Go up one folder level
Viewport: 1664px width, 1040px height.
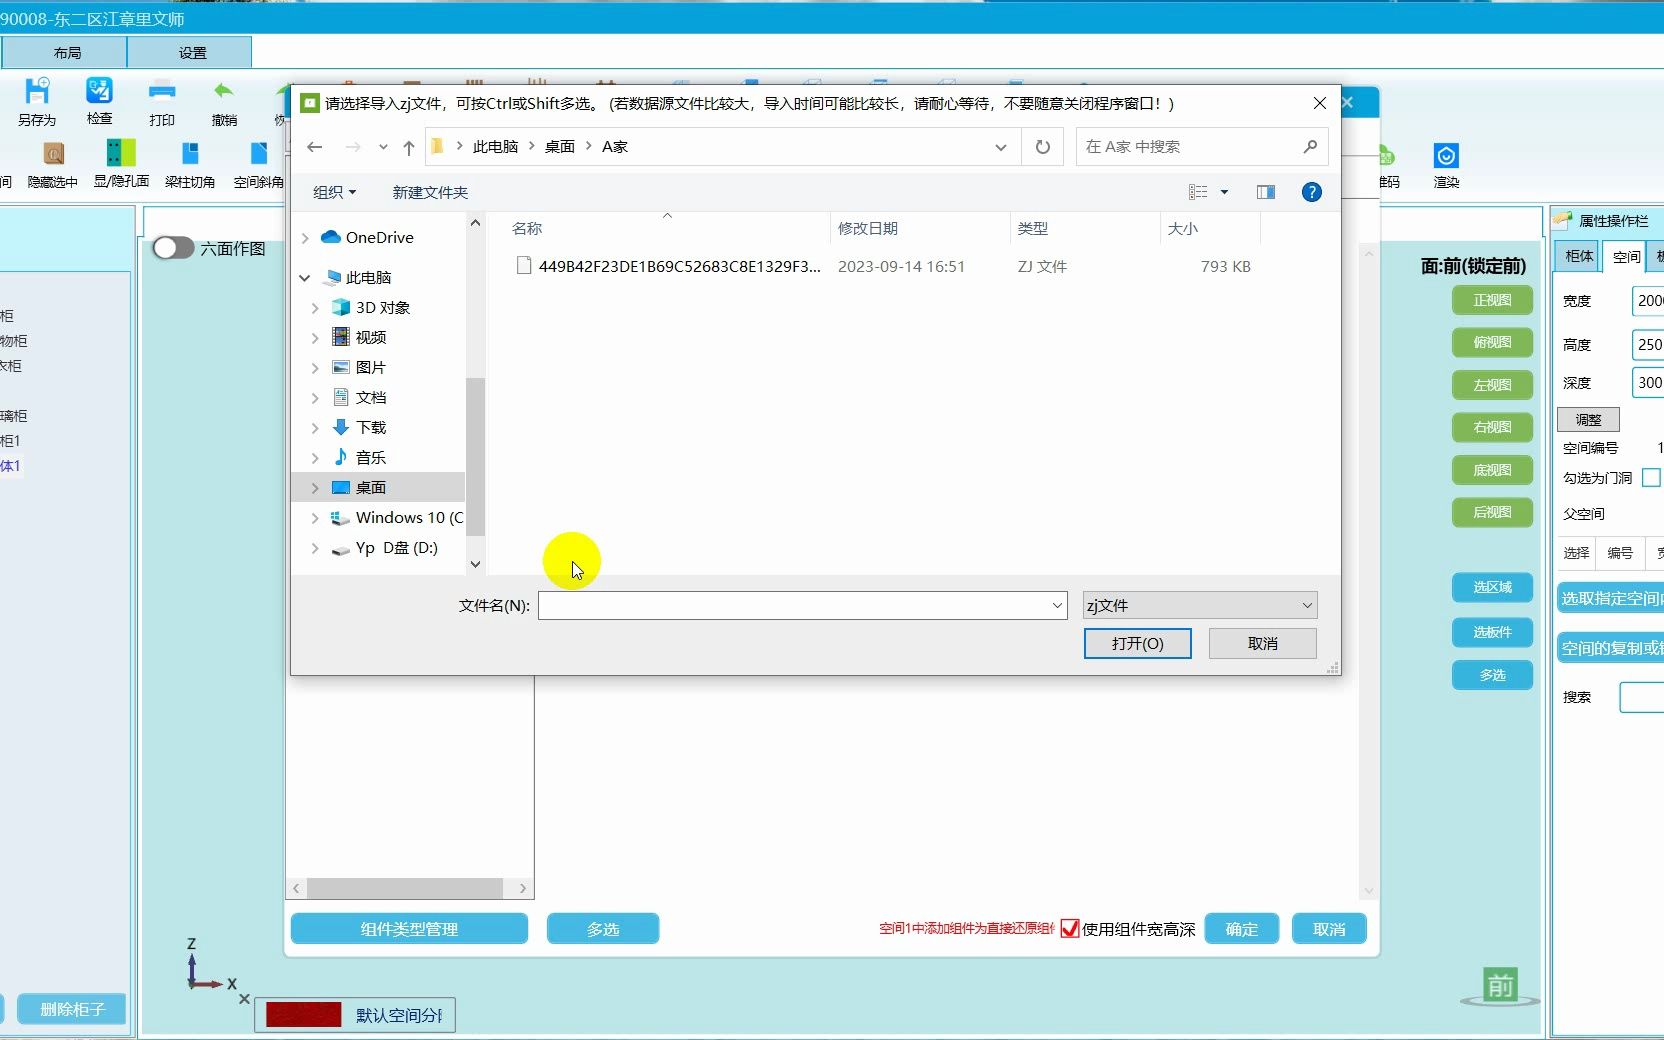tap(408, 147)
